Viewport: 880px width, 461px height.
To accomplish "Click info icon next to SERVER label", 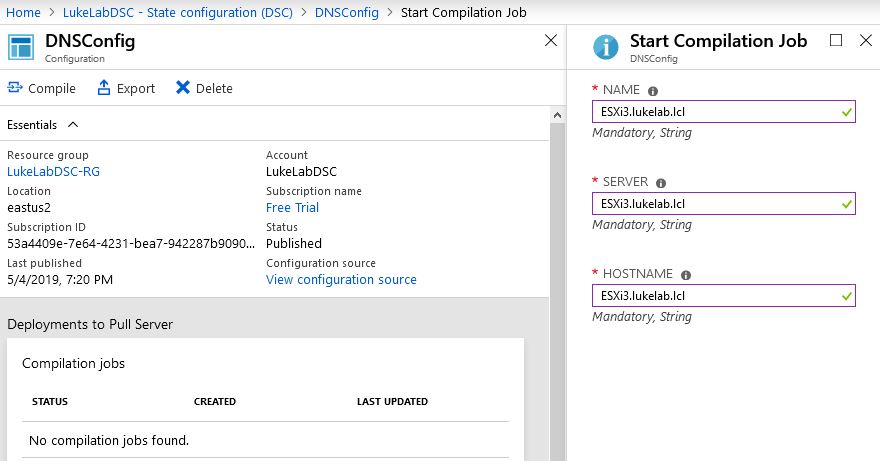I will point(661,183).
